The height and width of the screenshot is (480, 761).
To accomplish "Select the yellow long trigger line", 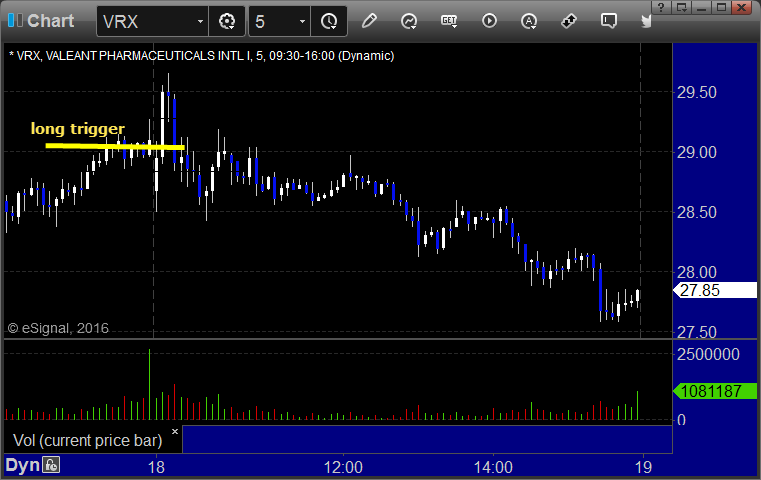I will 115,146.
